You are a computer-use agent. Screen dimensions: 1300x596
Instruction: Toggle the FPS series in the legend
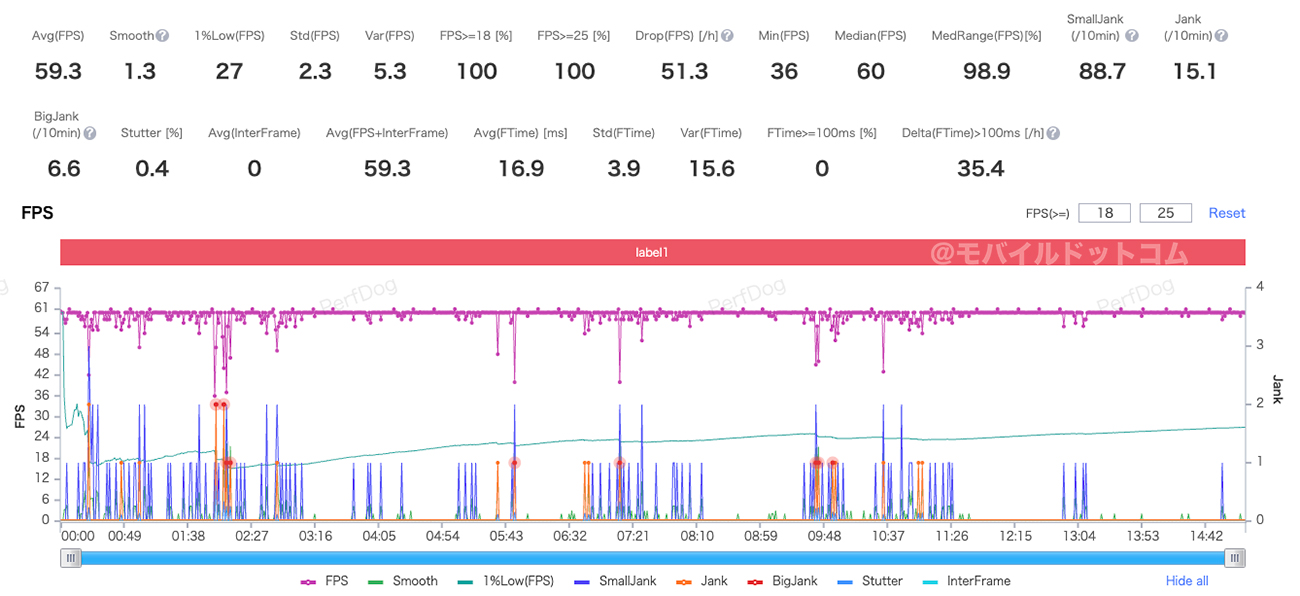pyautogui.click(x=325, y=581)
